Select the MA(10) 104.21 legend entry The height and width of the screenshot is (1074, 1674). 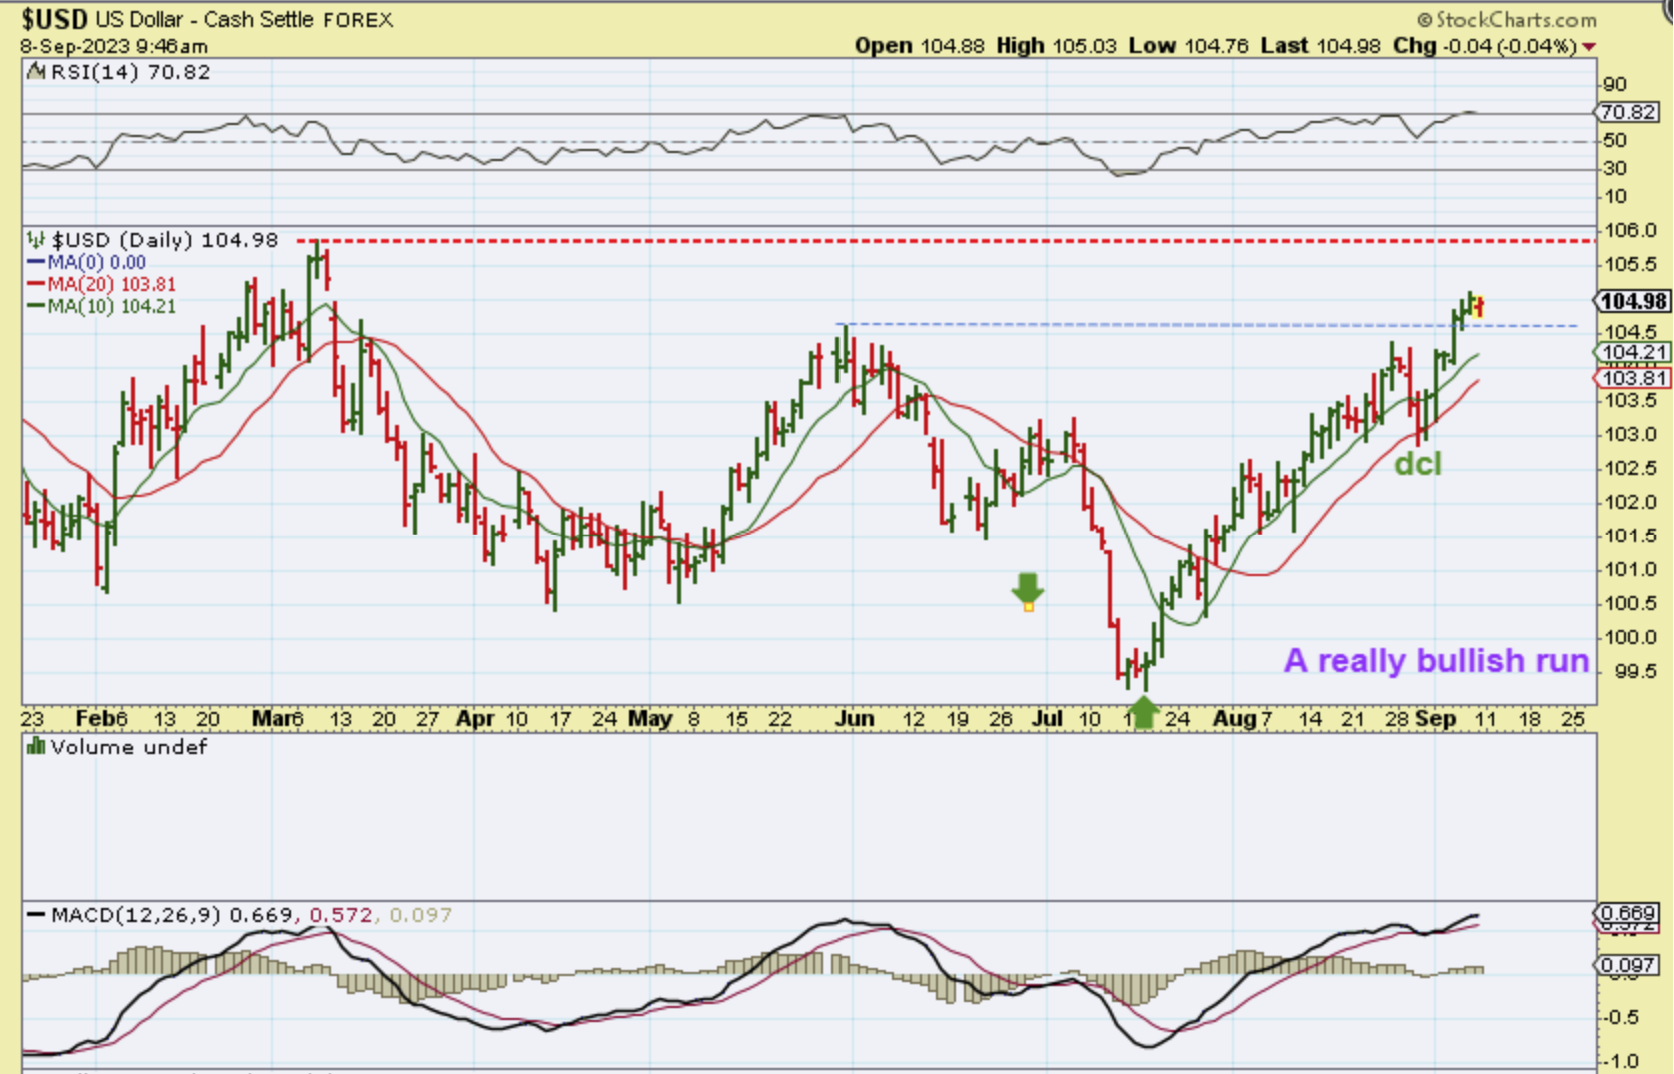pyautogui.click(x=110, y=306)
